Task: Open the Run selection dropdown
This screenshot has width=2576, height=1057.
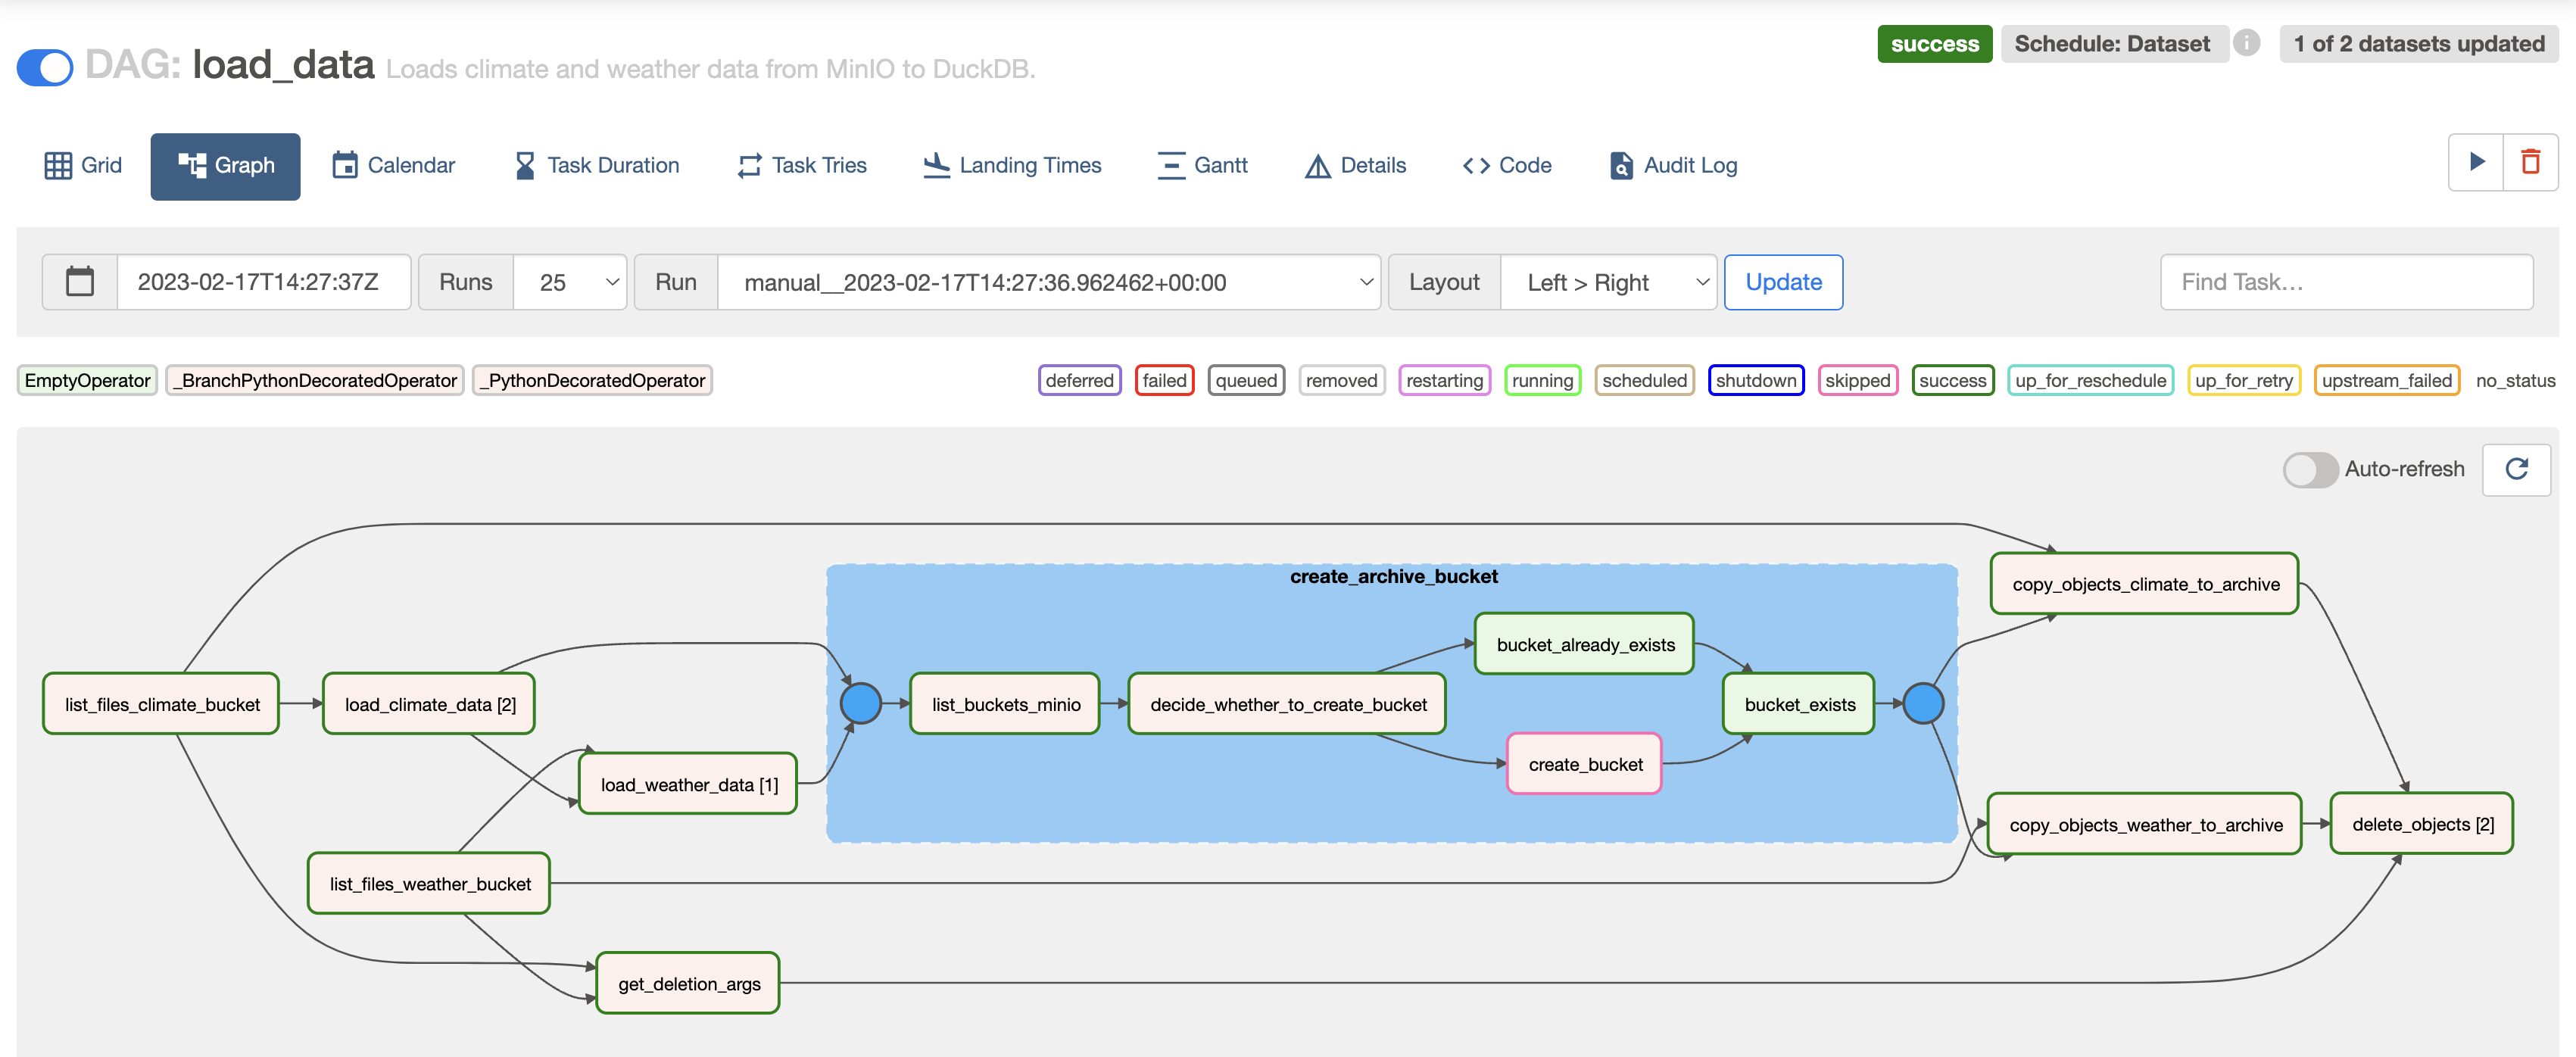Action: click(x=1048, y=282)
